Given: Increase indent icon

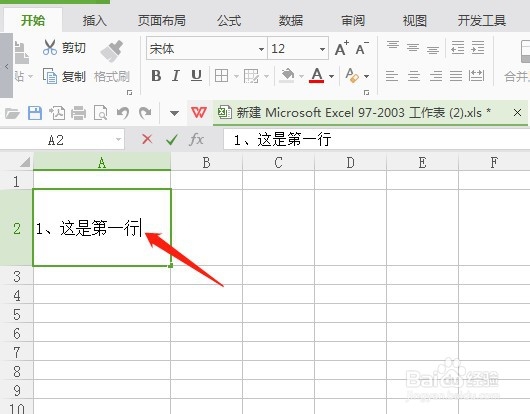Looking at the screenshot, I should tap(478, 48).
